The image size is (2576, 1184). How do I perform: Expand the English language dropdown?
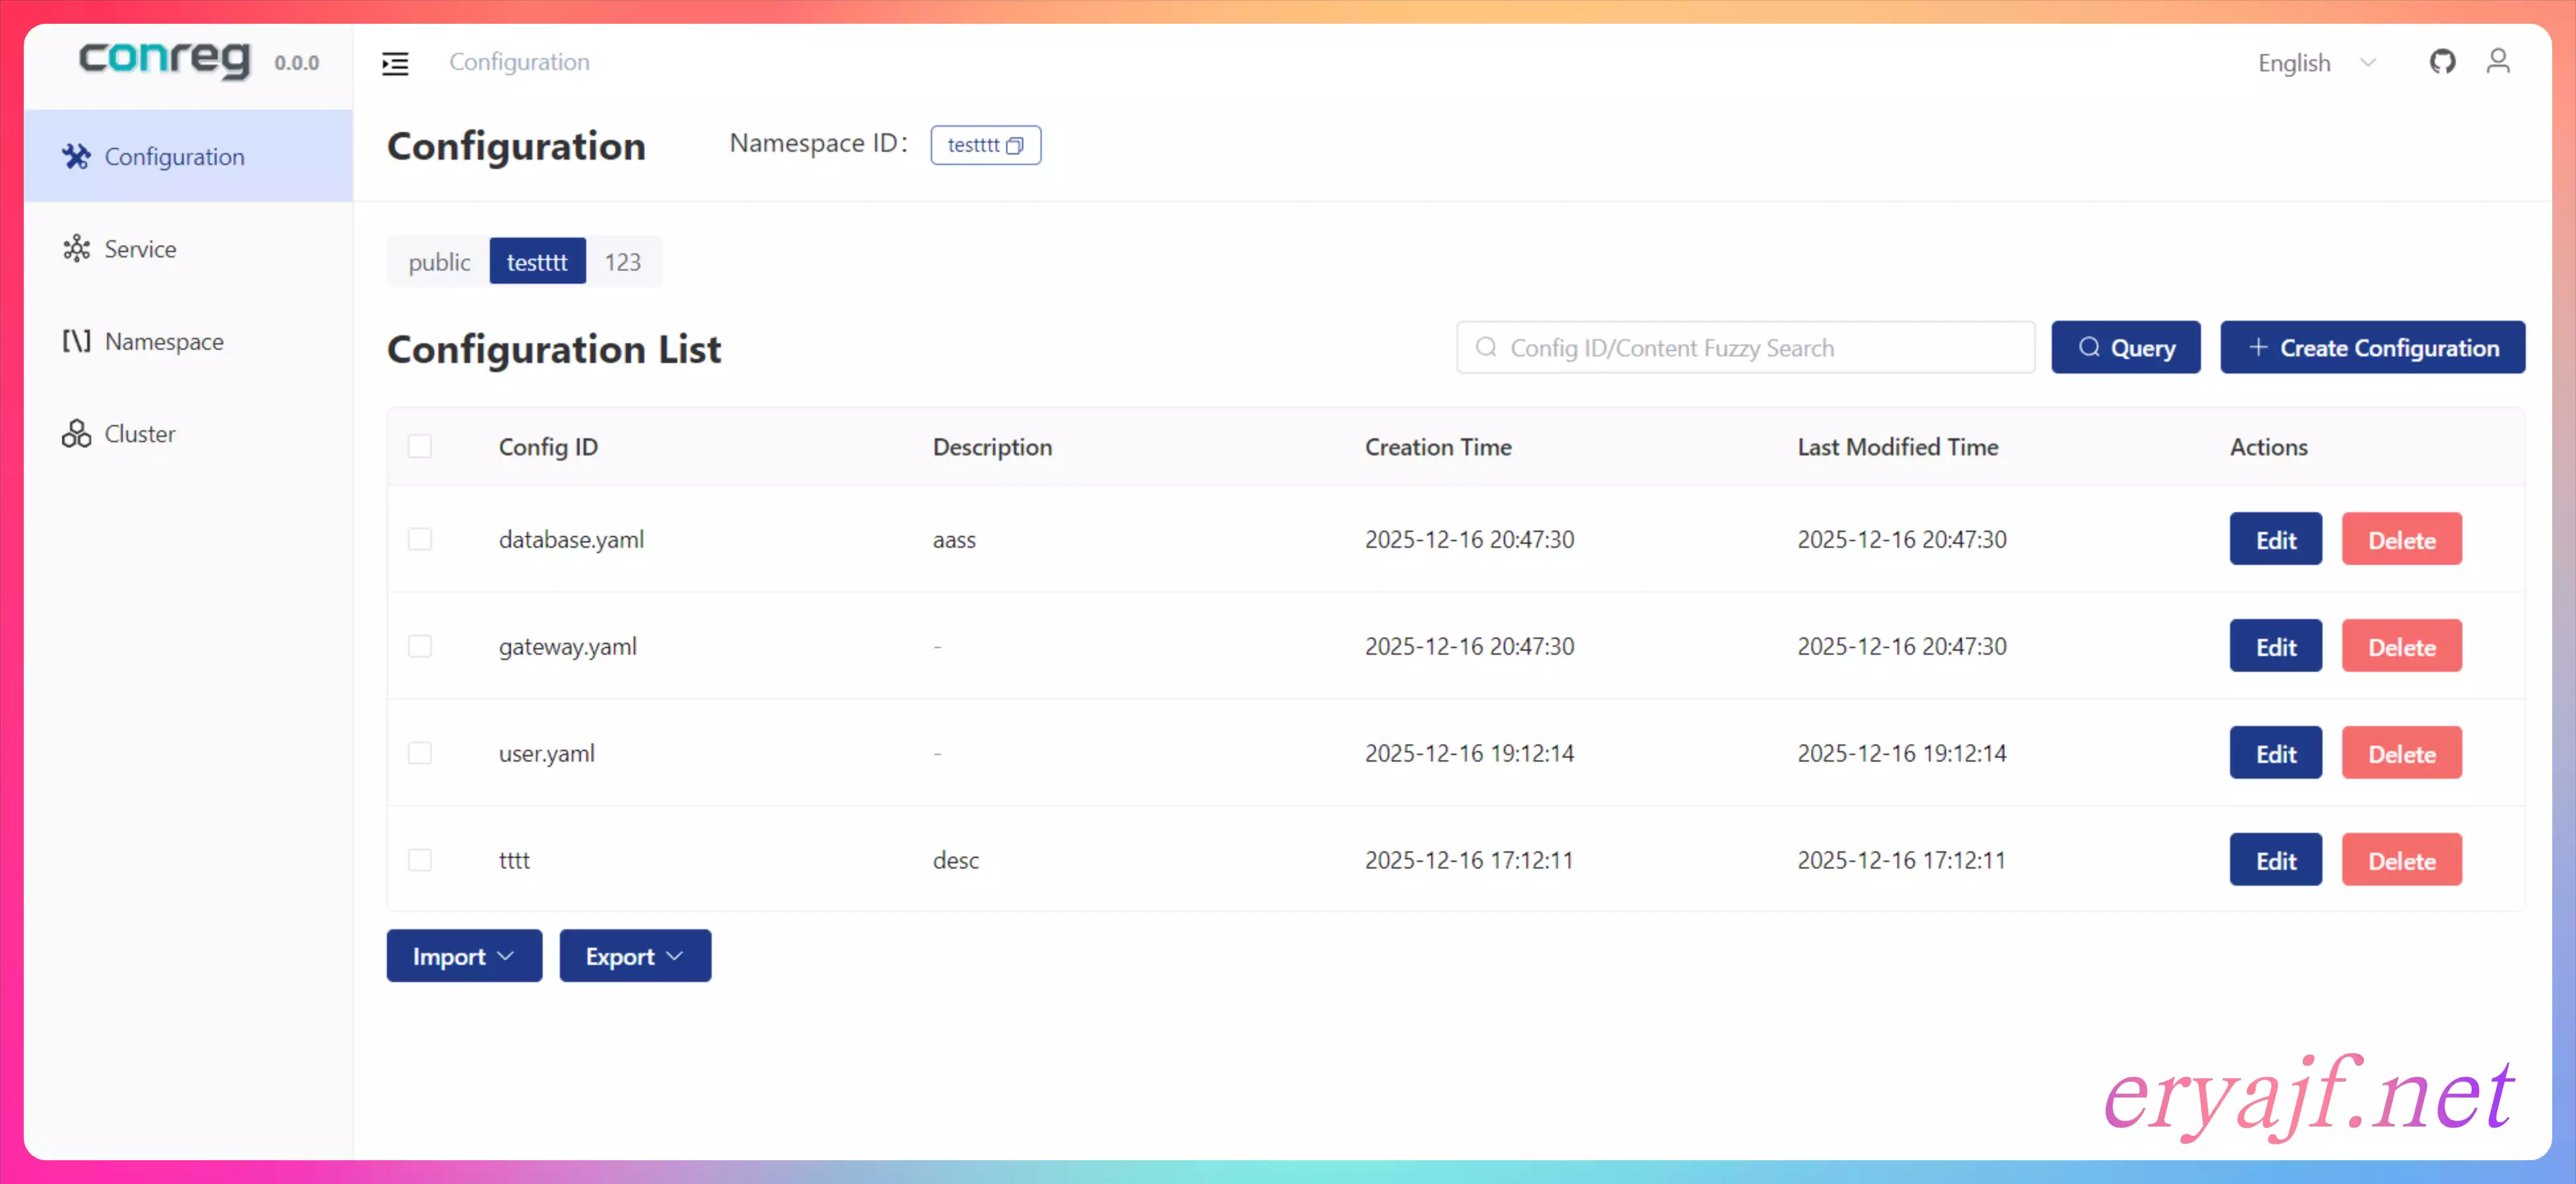2315,63
